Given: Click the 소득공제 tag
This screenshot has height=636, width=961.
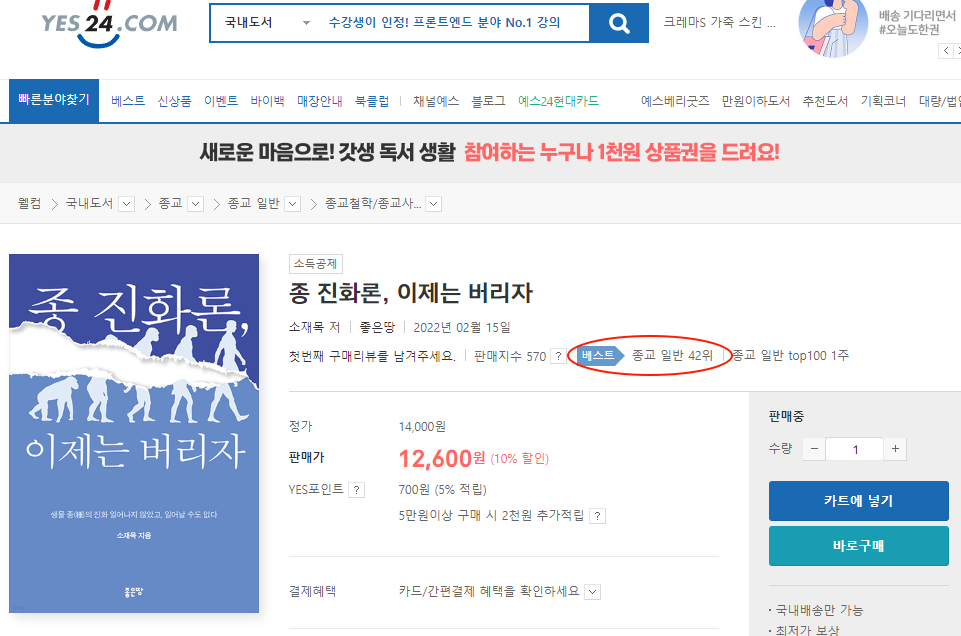Looking at the screenshot, I should click(x=316, y=264).
